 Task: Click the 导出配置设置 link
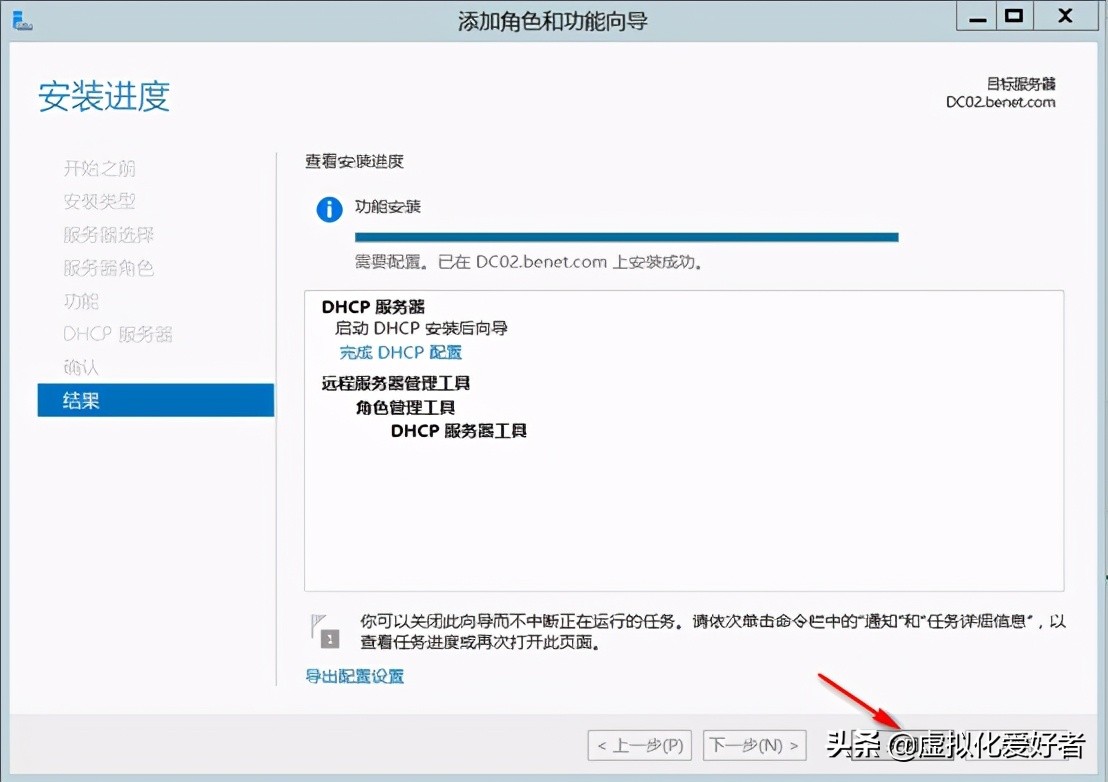coord(355,676)
